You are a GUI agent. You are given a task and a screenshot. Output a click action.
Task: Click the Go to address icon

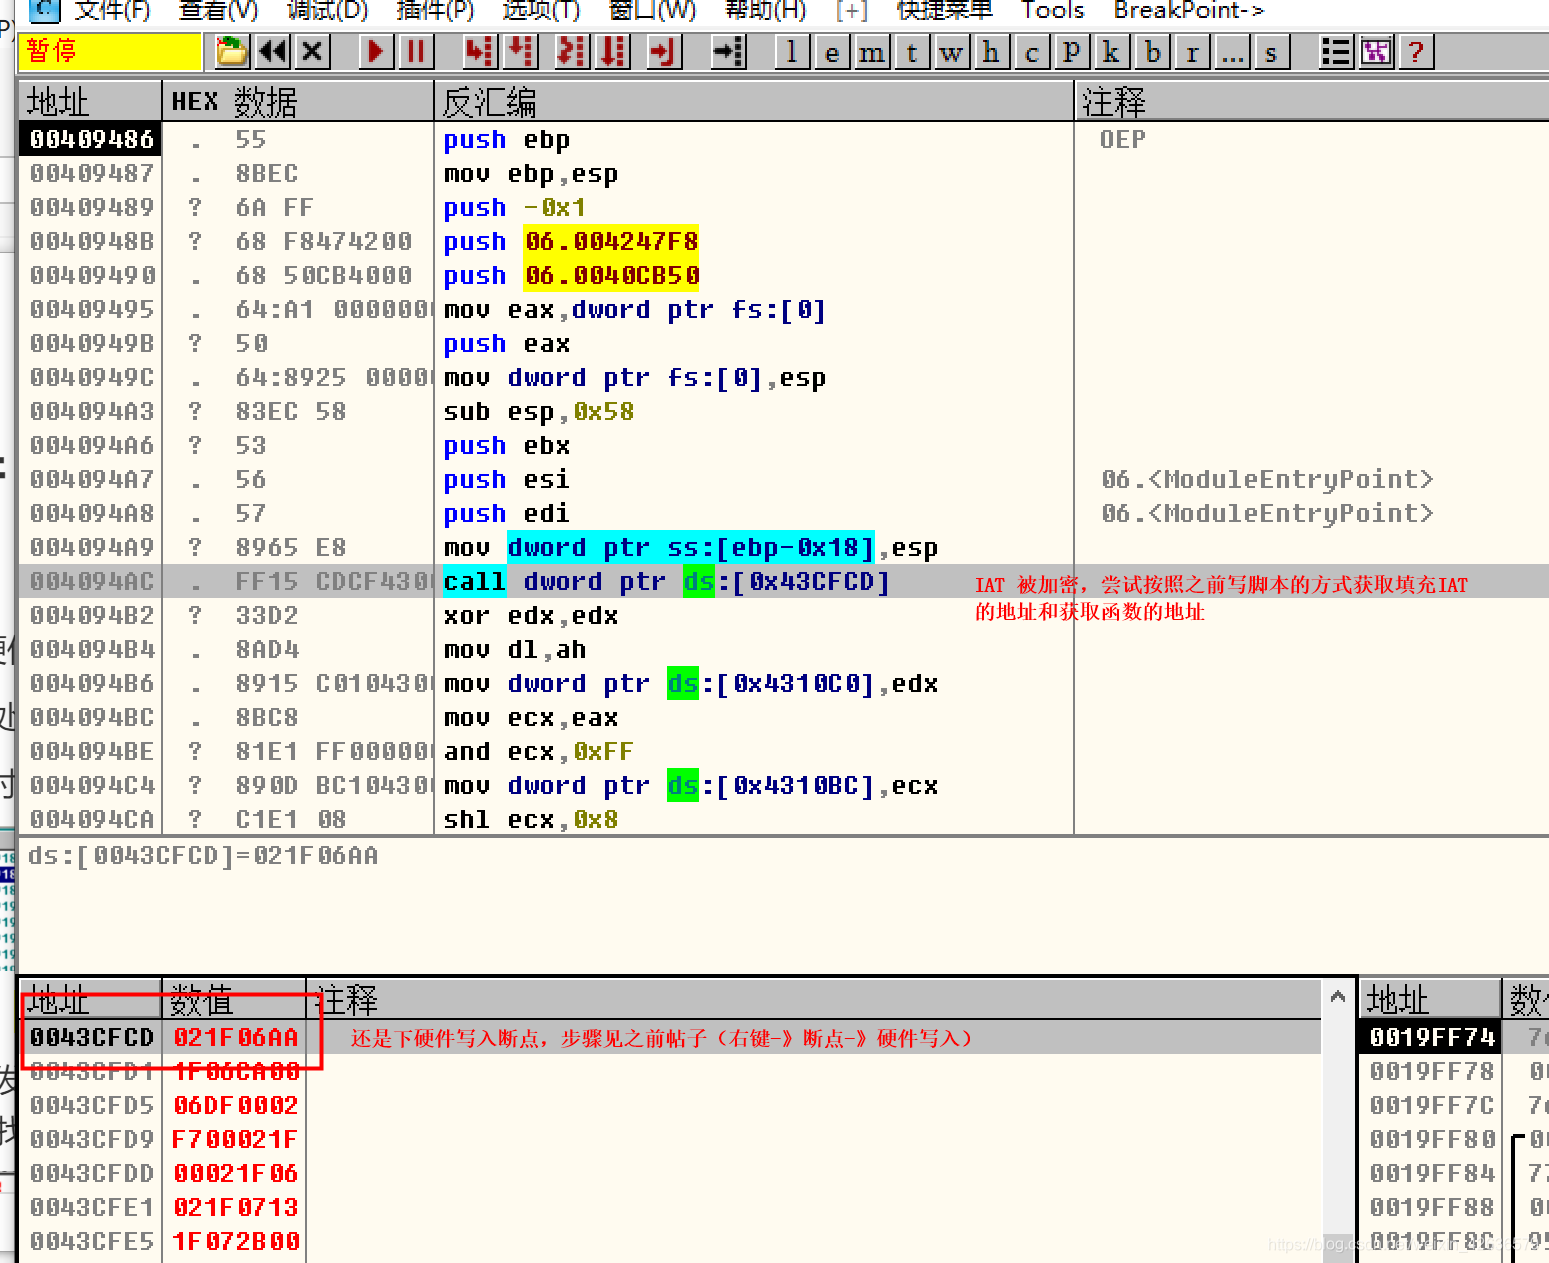click(729, 51)
